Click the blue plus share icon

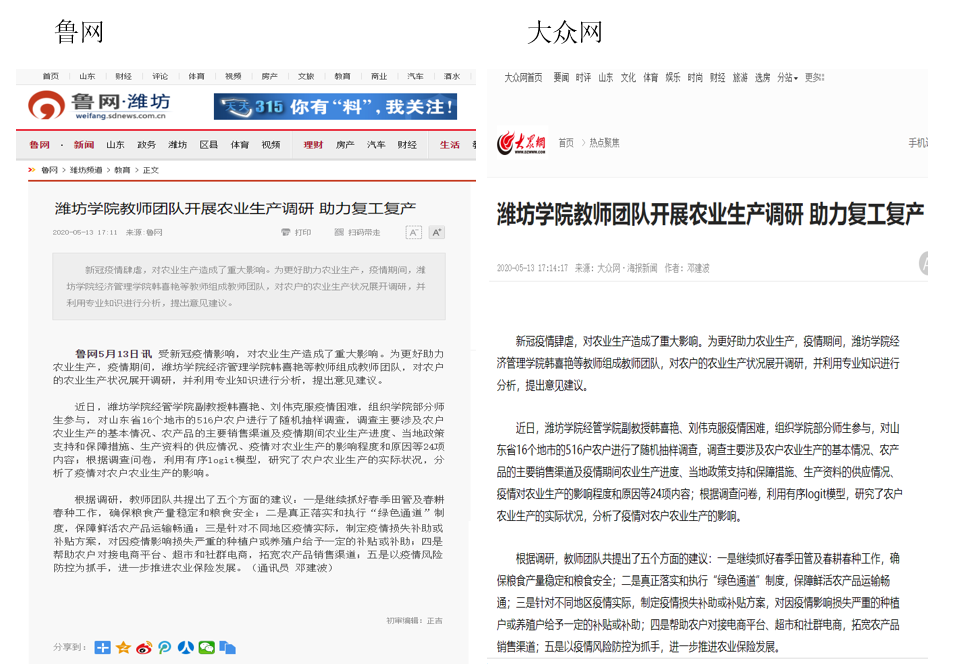(x=103, y=647)
